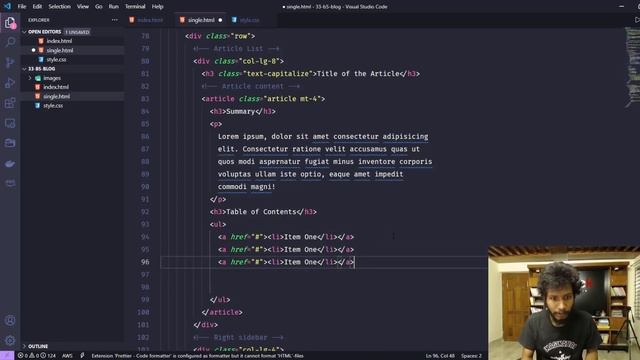
Task: Open the Go menu
Action: pos(99,7)
